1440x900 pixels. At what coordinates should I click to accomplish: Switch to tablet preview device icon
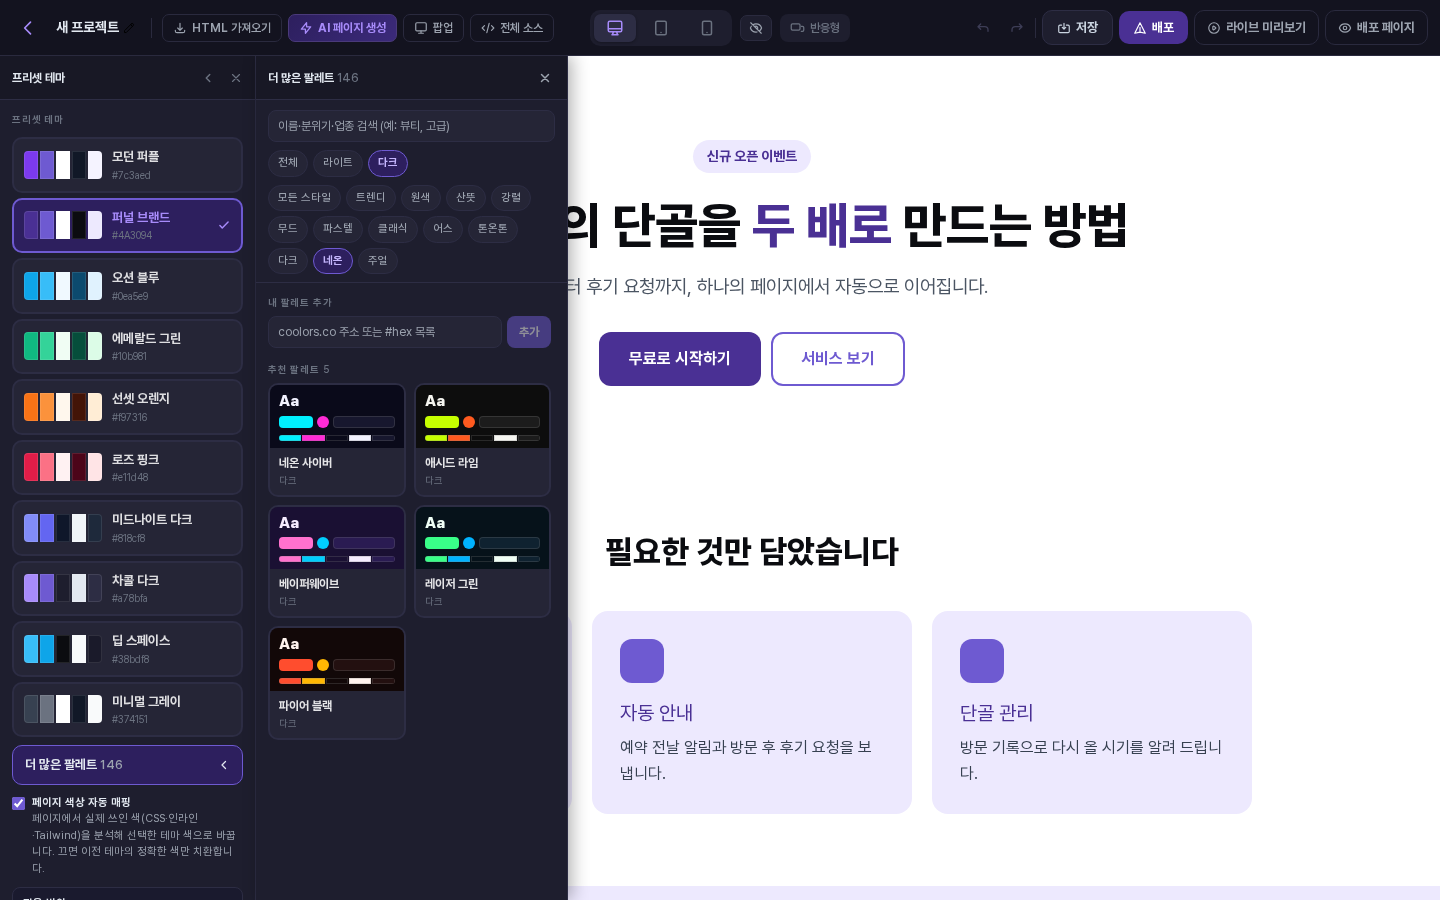tap(661, 28)
